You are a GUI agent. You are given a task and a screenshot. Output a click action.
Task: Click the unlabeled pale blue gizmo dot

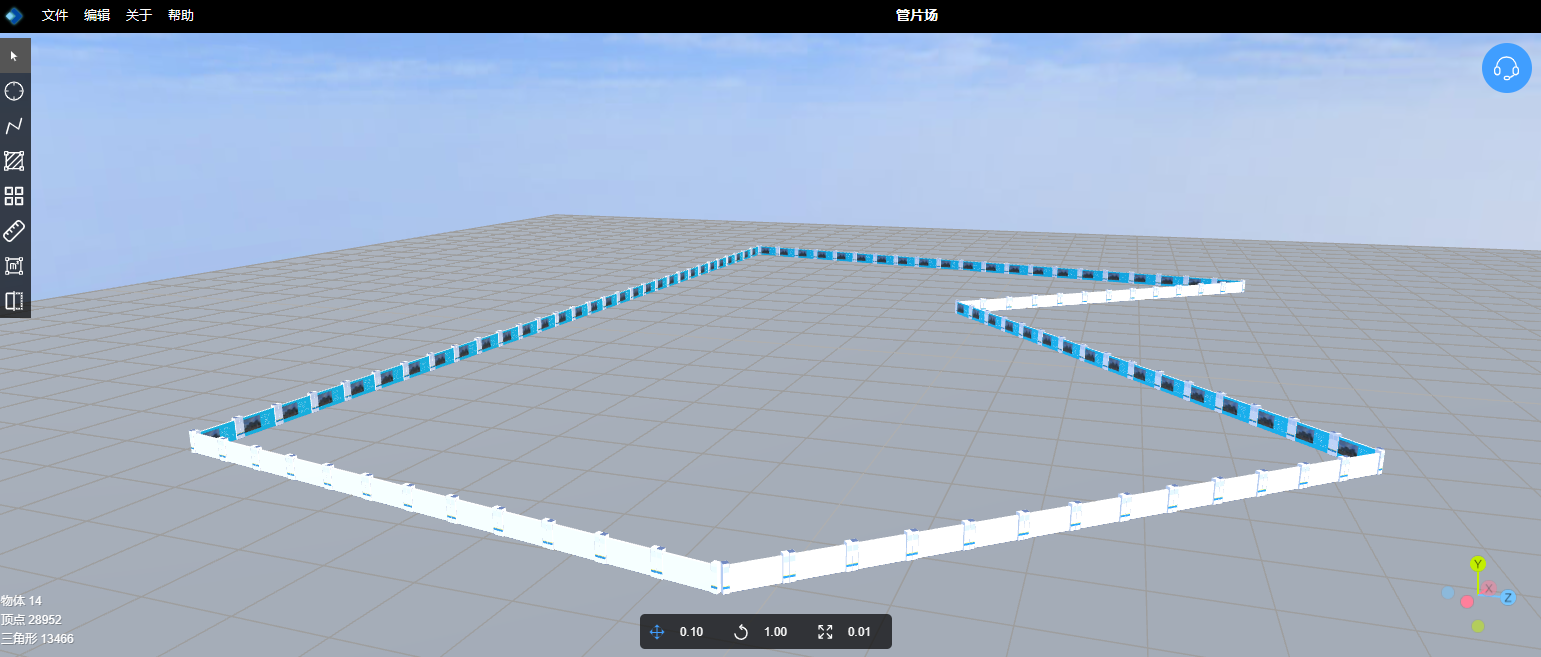[x=1447, y=592]
